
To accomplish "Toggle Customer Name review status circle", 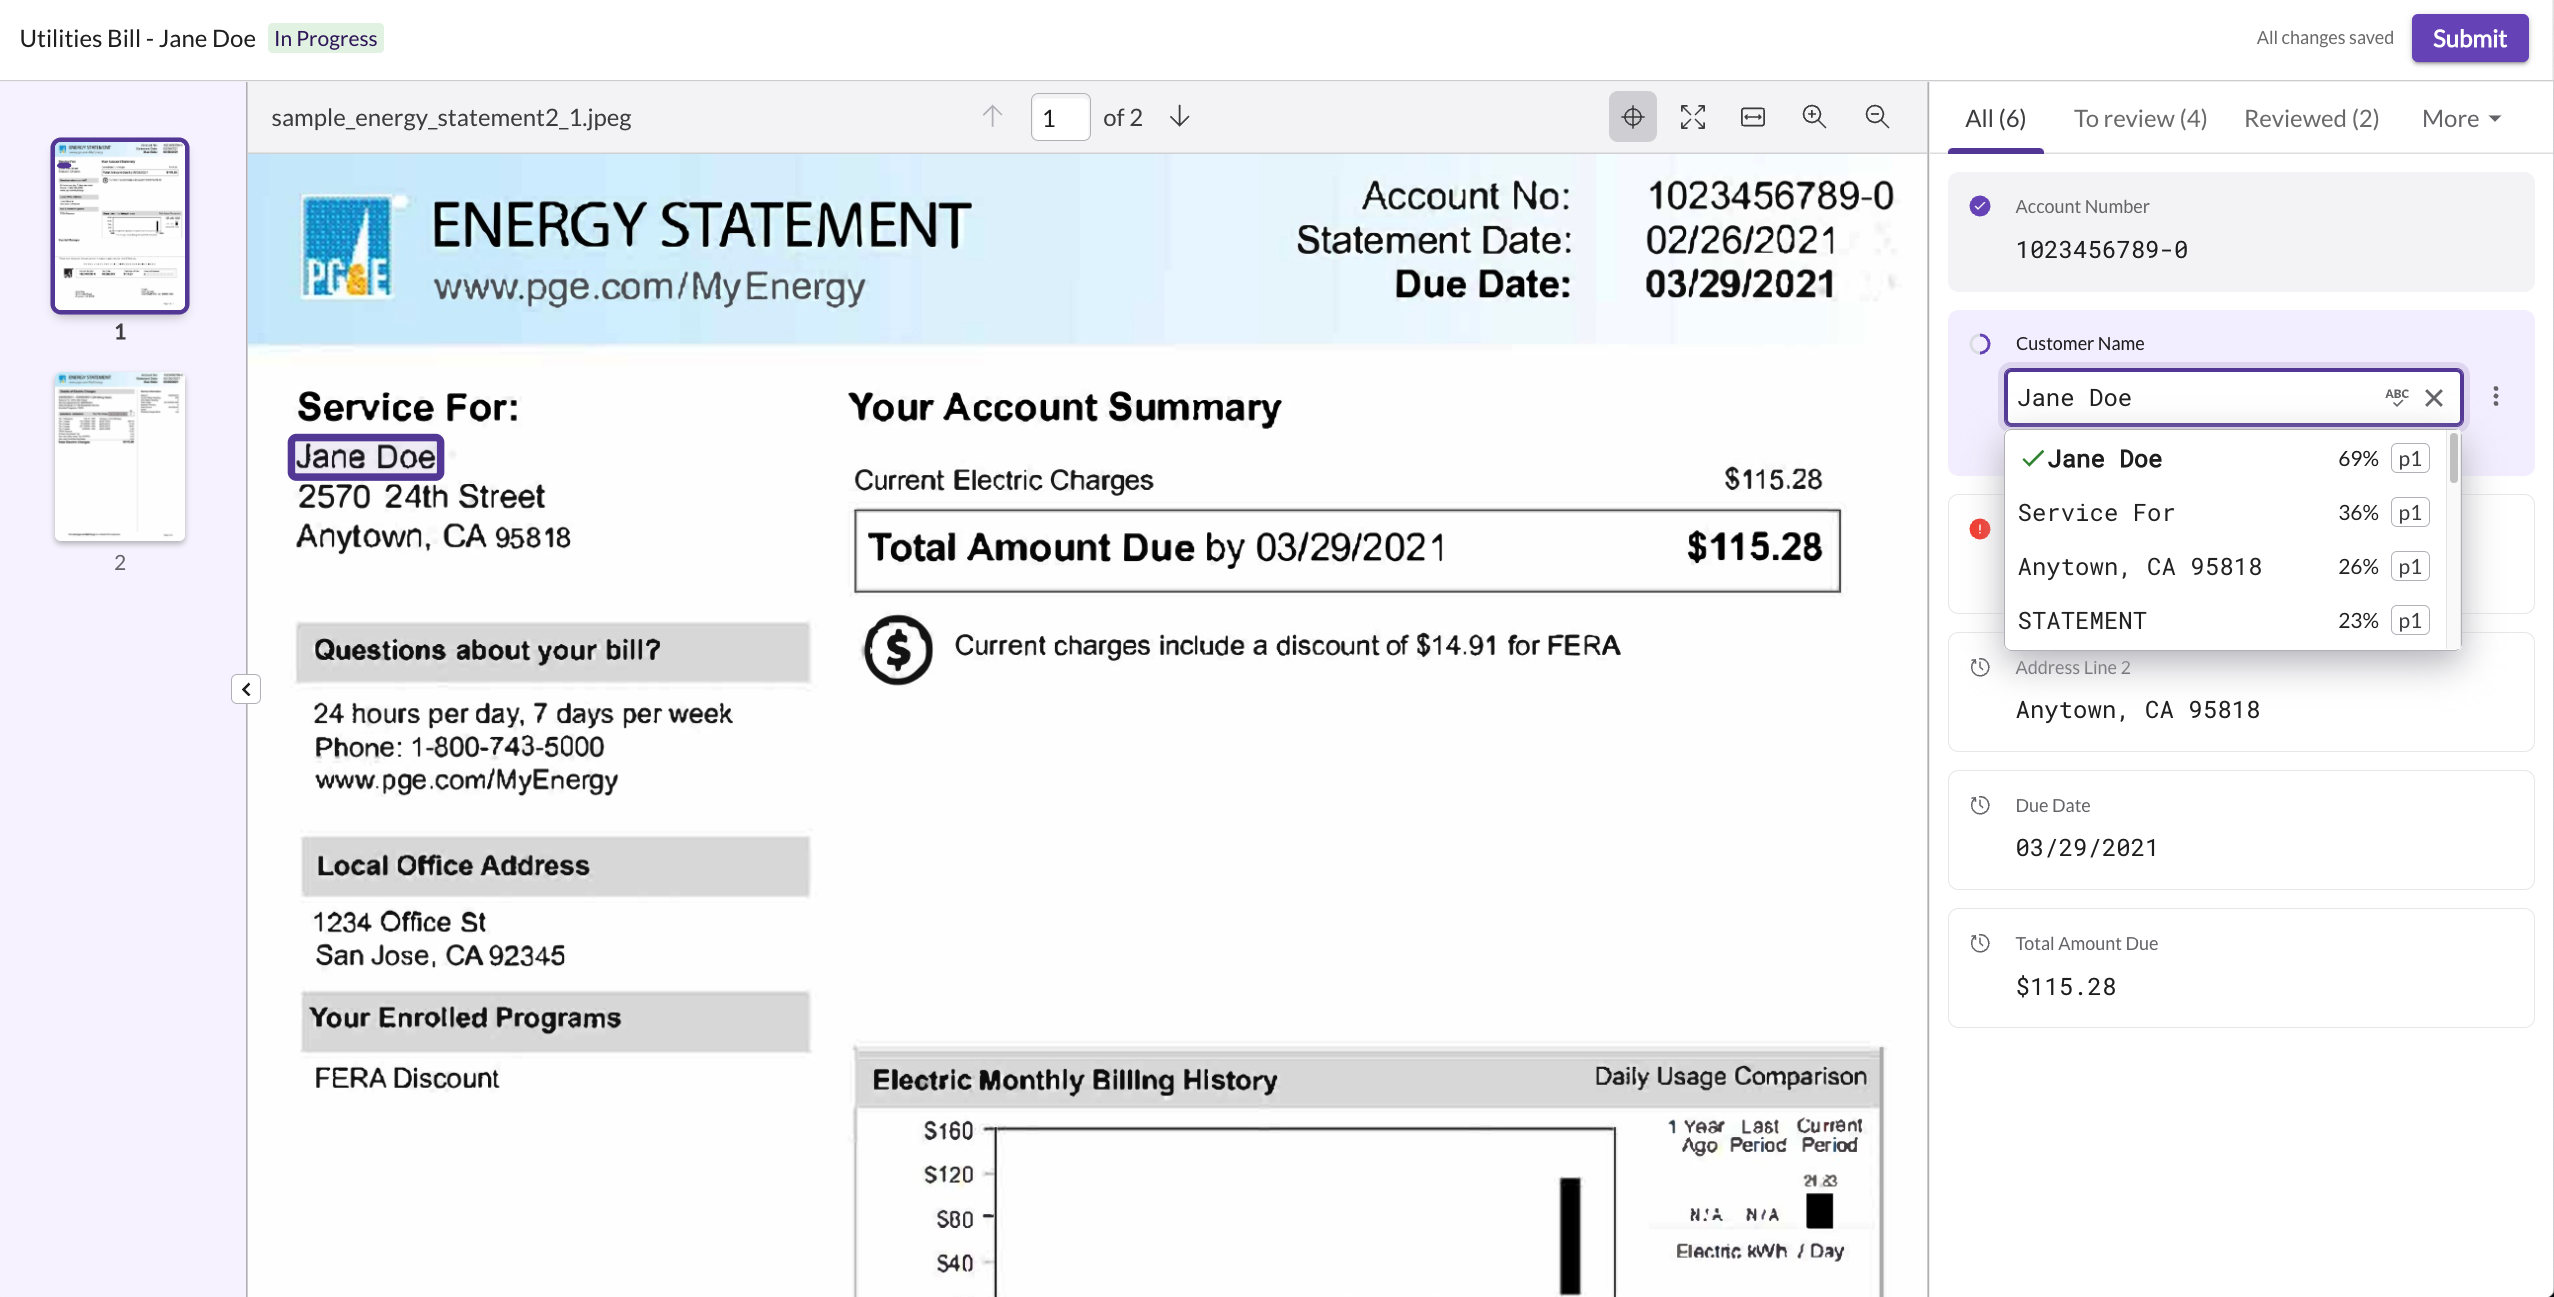I will (1980, 344).
